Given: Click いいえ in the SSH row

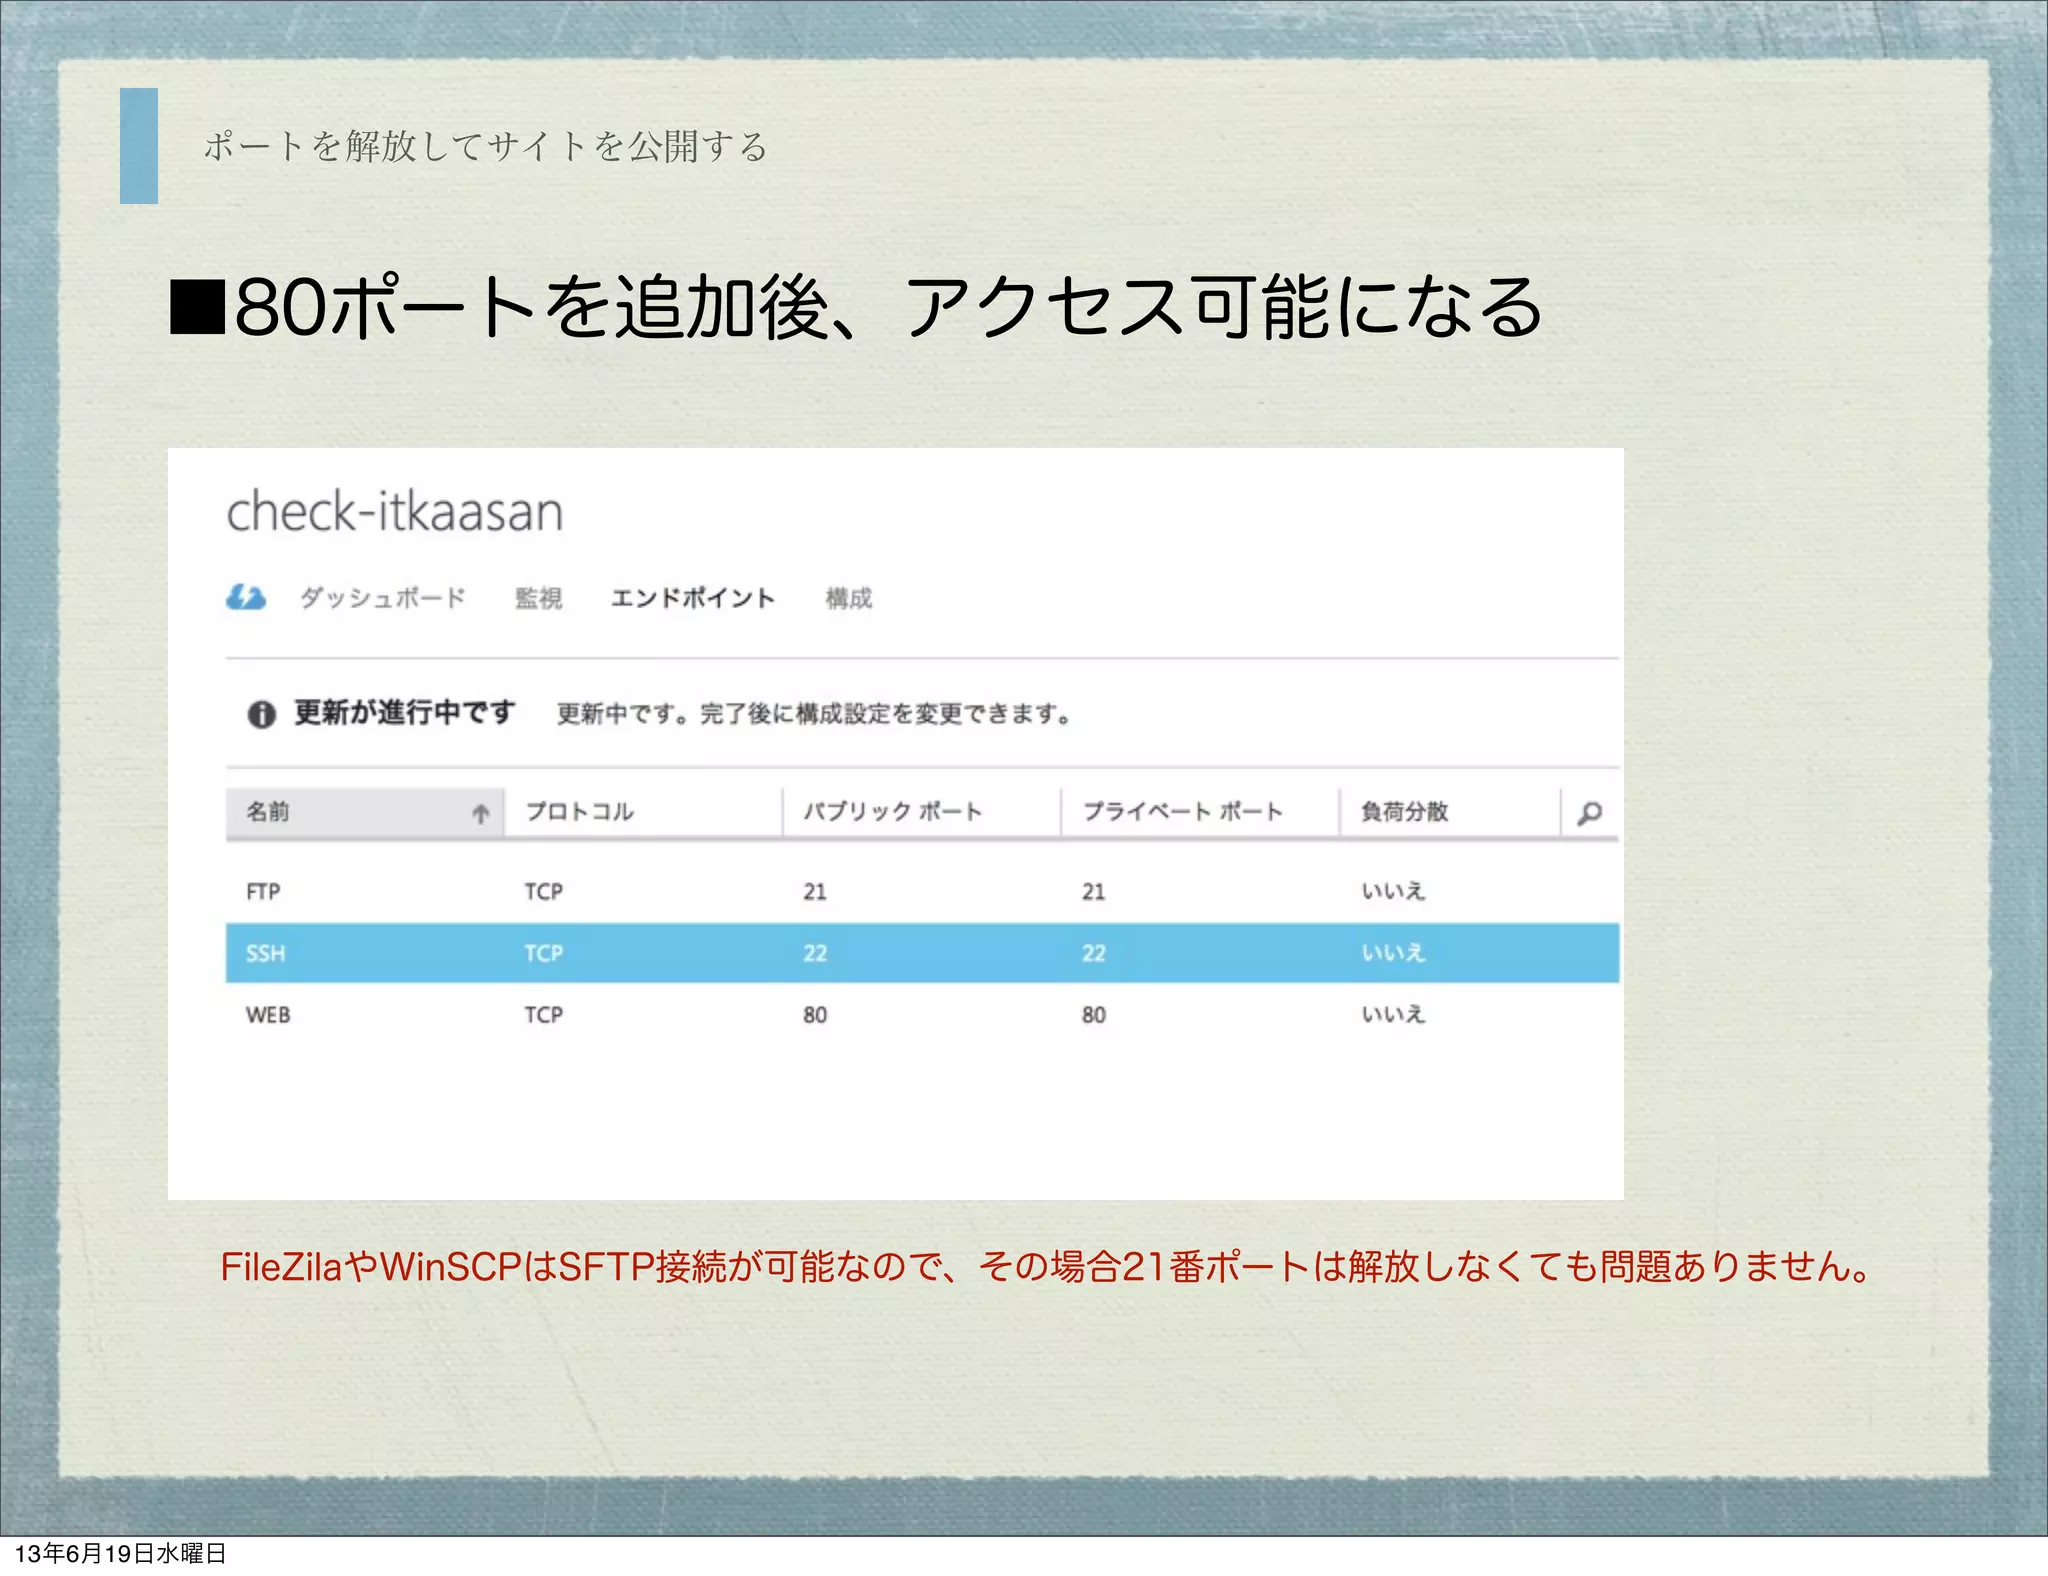Looking at the screenshot, I should (1393, 953).
